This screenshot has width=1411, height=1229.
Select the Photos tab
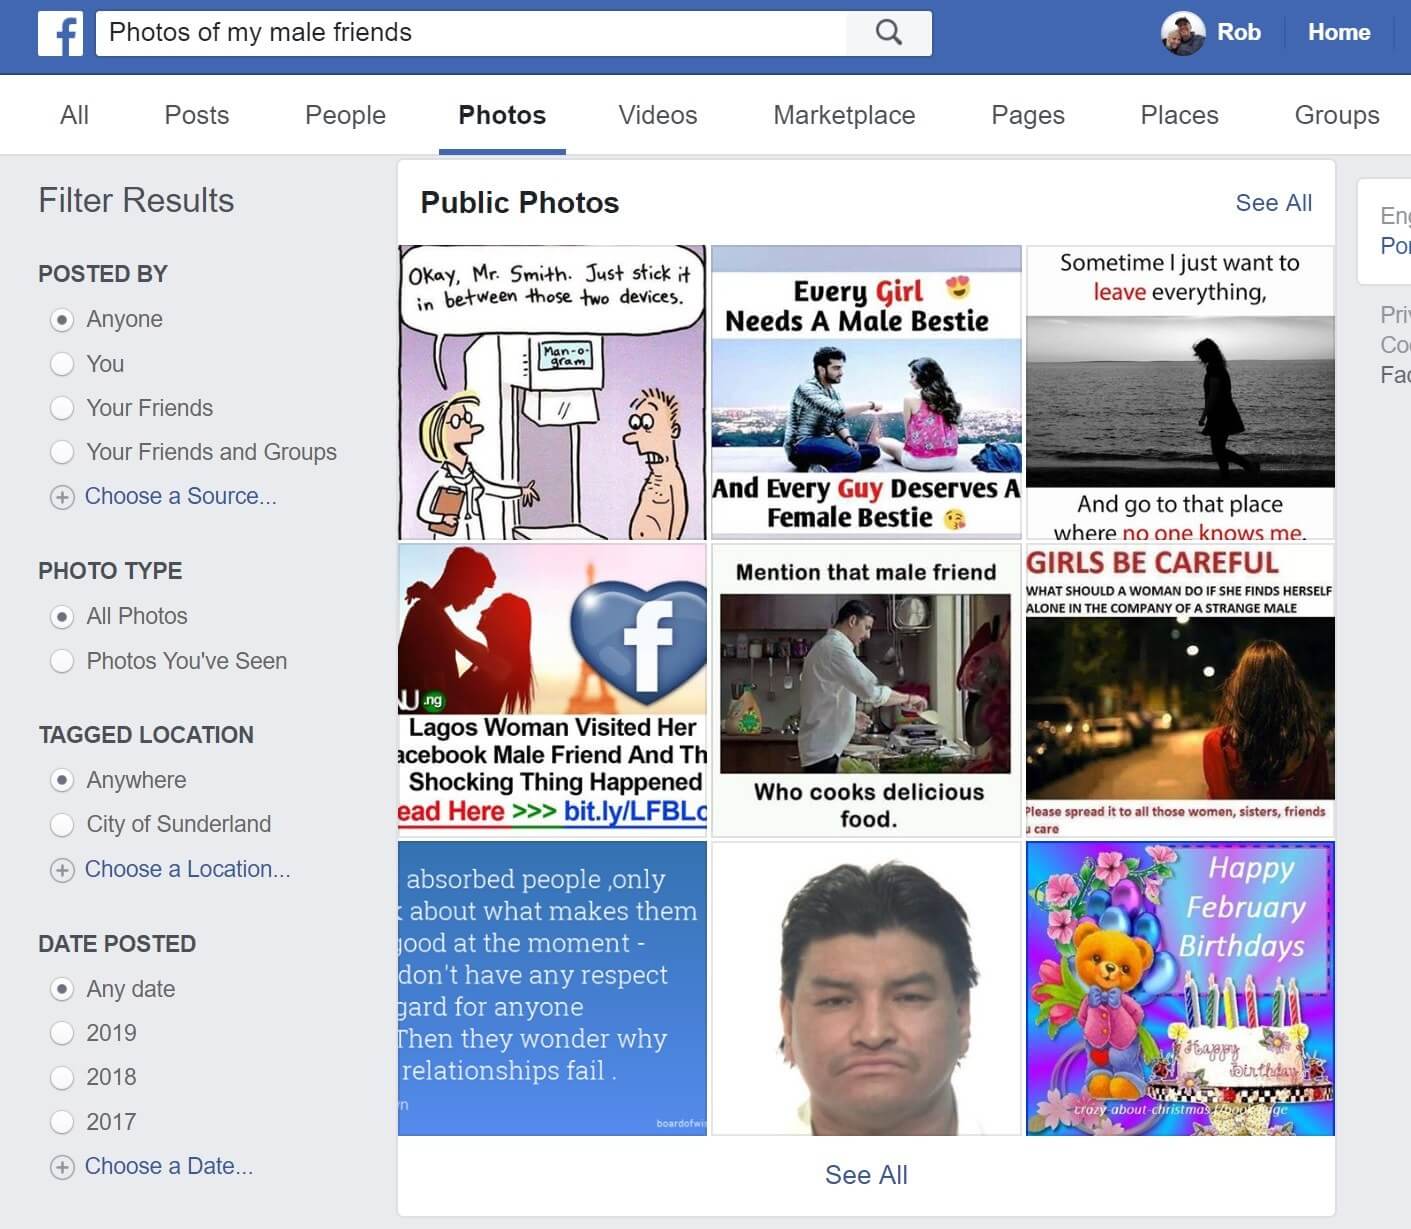coord(502,115)
